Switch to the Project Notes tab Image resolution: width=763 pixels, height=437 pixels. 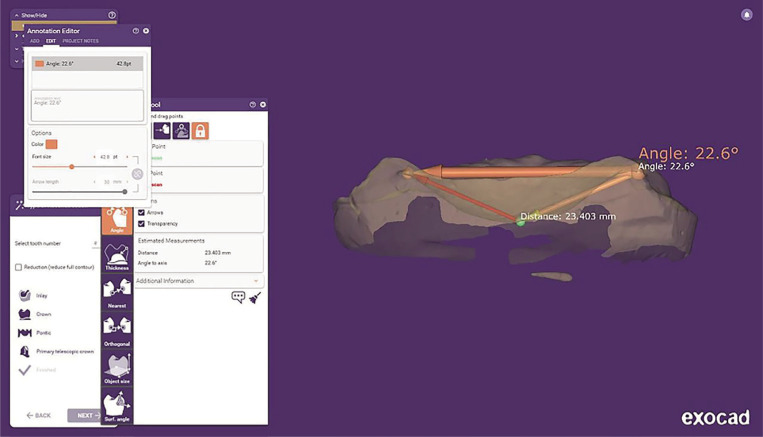click(x=80, y=40)
